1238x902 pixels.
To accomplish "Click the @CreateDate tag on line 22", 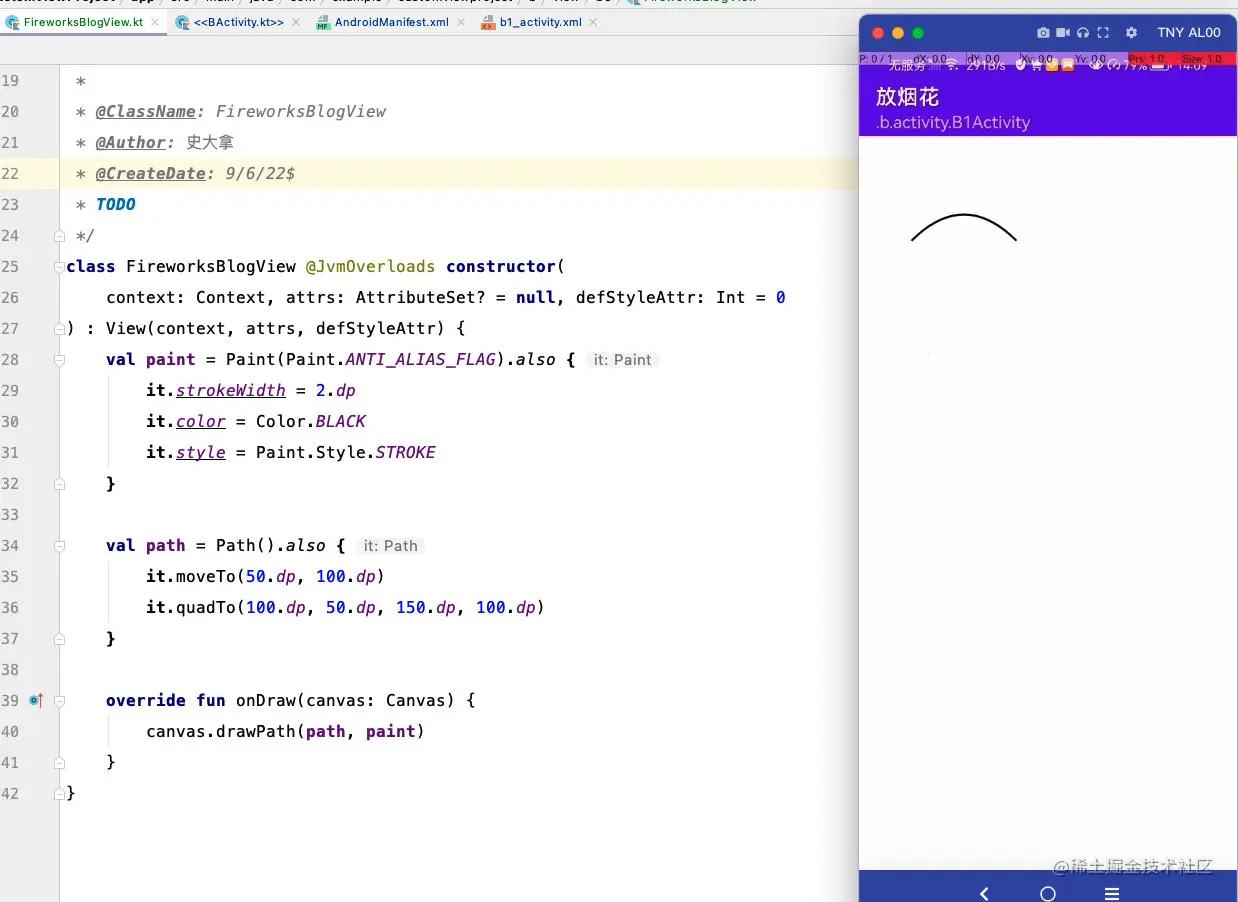I will tap(151, 173).
